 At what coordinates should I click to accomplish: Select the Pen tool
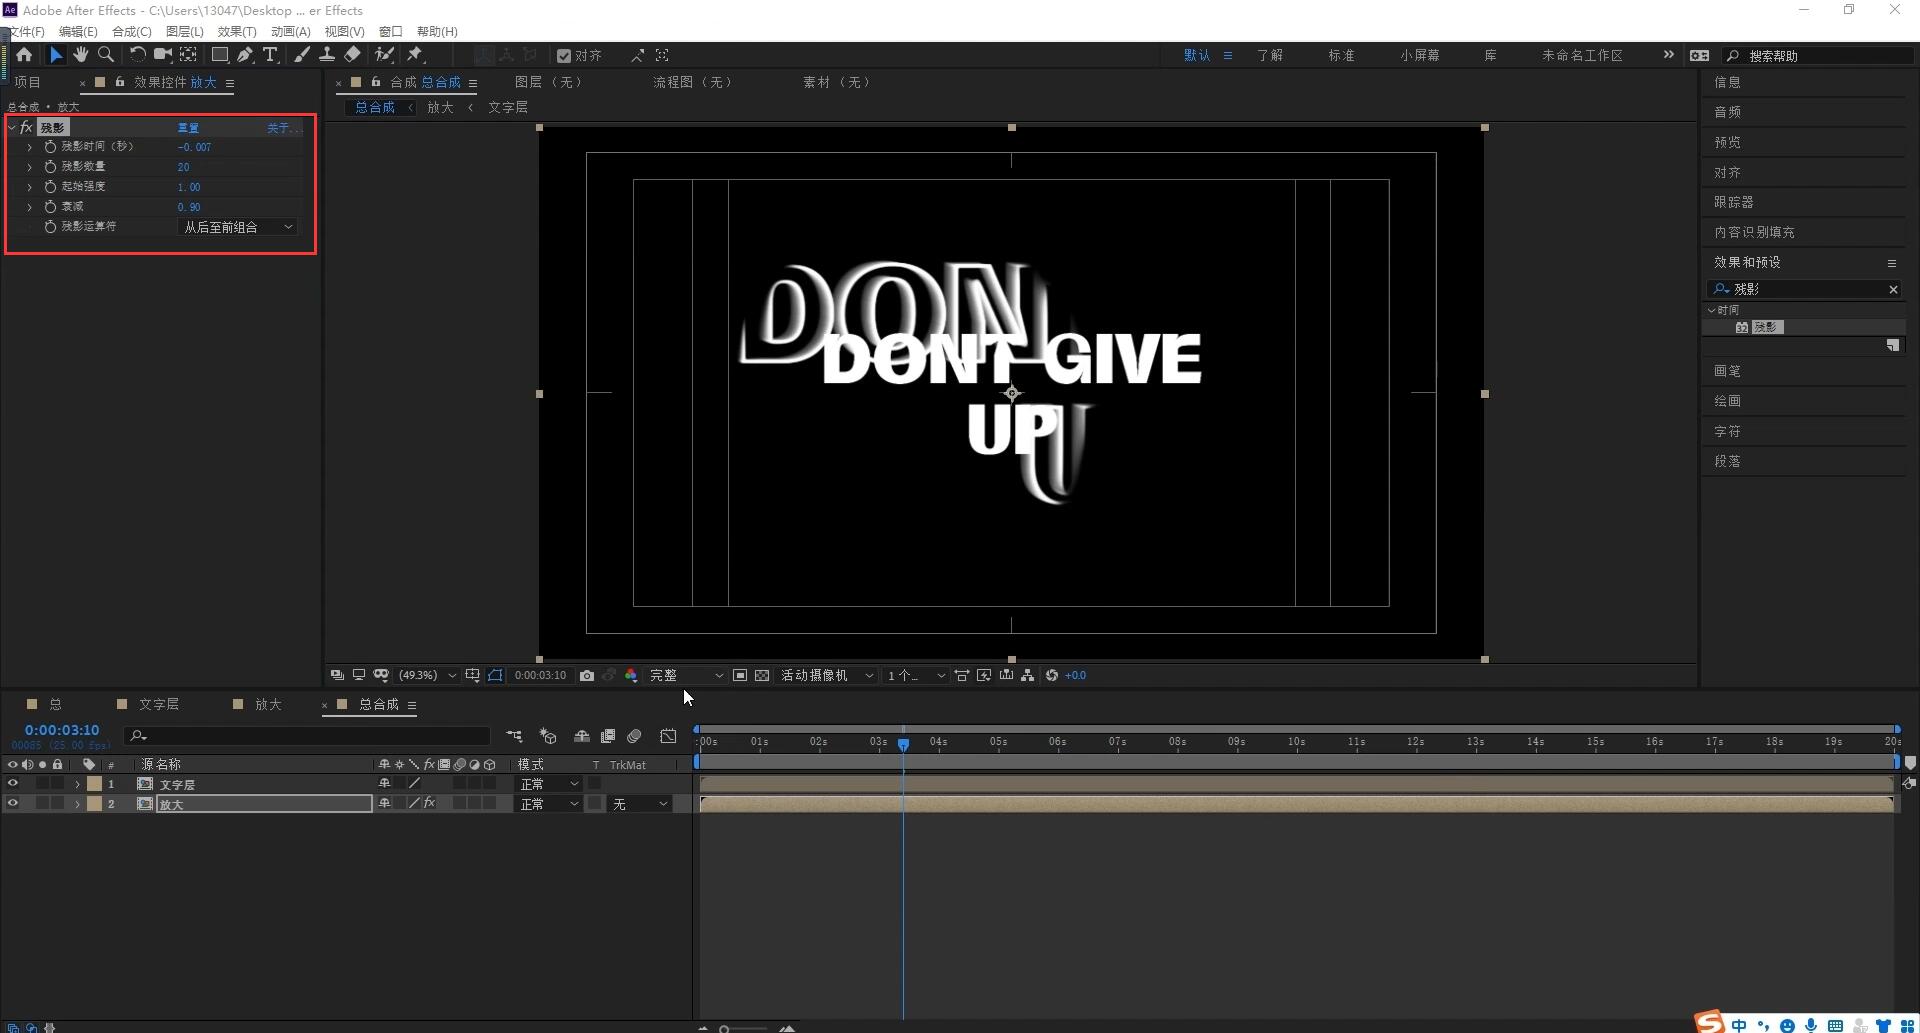coord(245,55)
